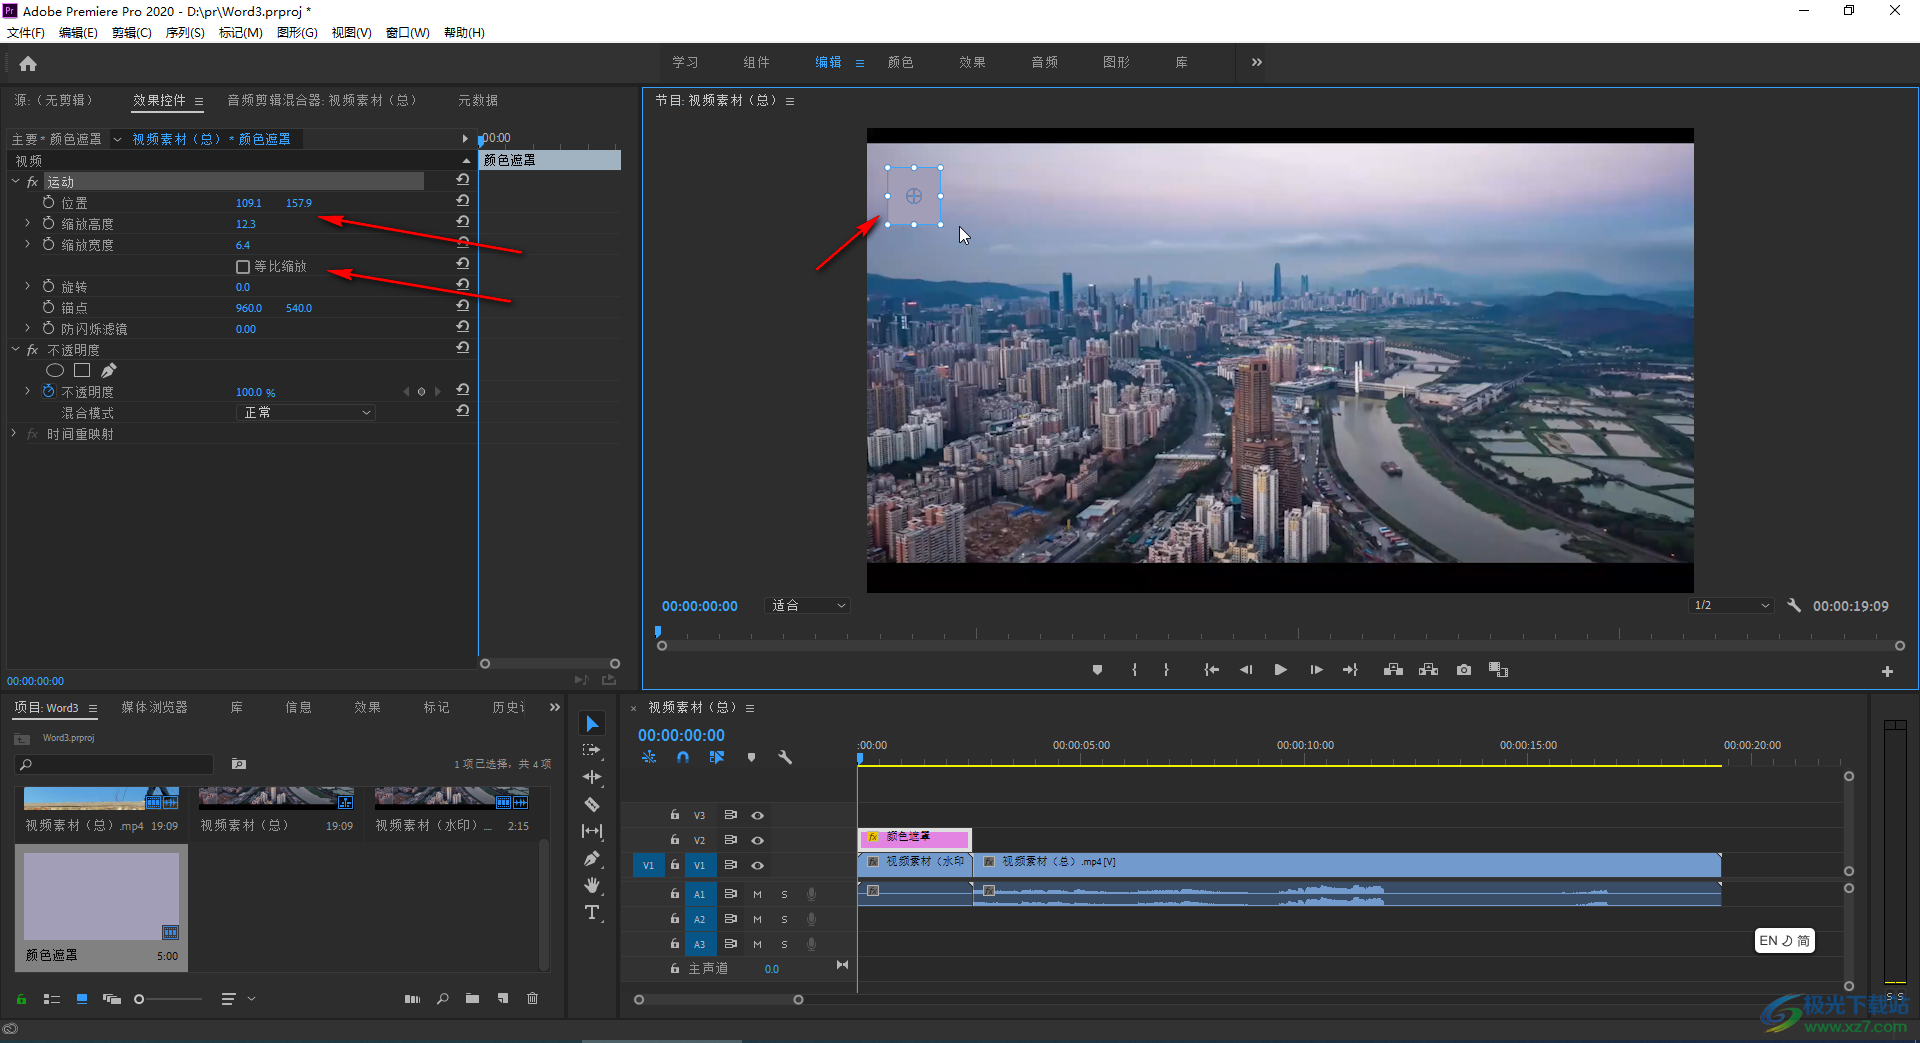Toggle V3 track output eye
Viewport: 1920px width, 1043px height.
(x=757, y=816)
